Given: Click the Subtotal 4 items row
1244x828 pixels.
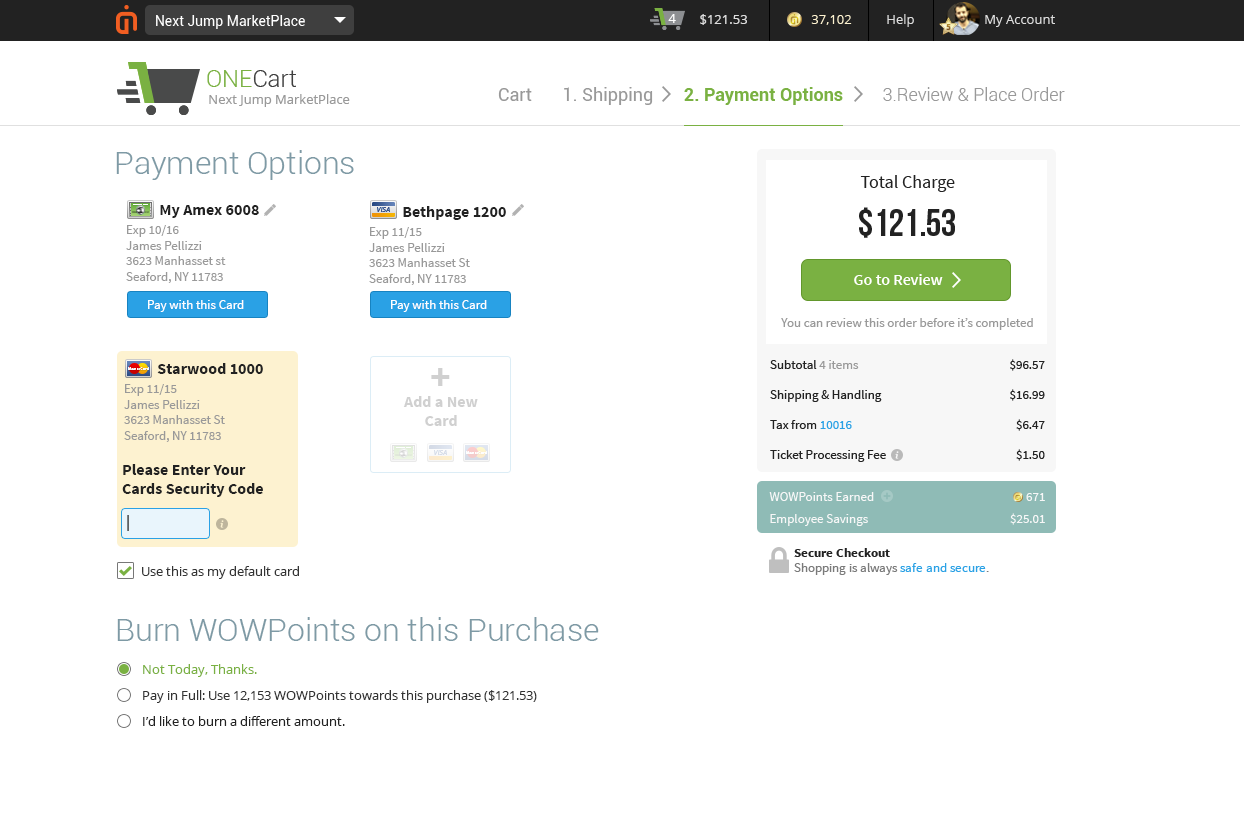Looking at the screenshot, I should coord(907,365).
